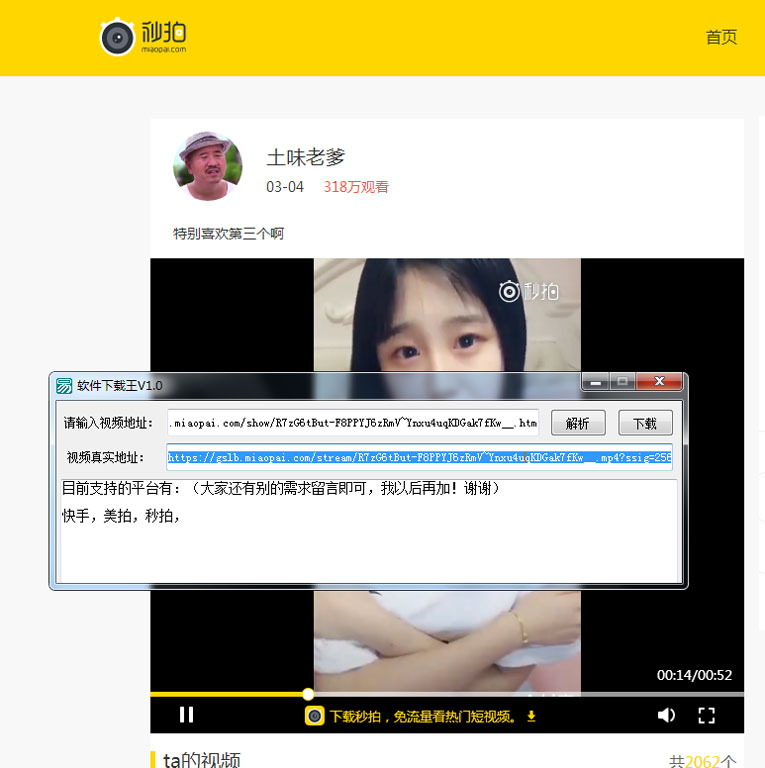Click the 下载秒拍 download promotion link
This screenshot has height=768, width=765.
(421, 716)
